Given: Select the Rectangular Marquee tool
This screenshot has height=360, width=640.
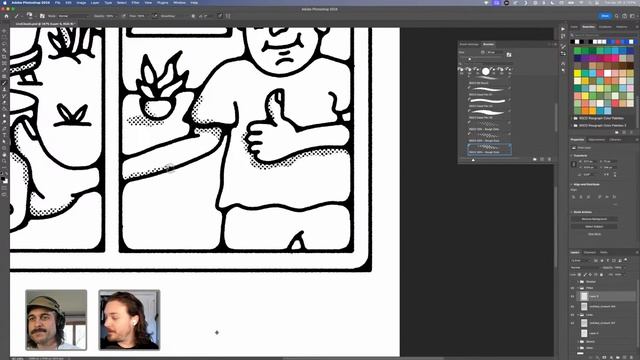Looking at the screenshot, I should point(4,37).
